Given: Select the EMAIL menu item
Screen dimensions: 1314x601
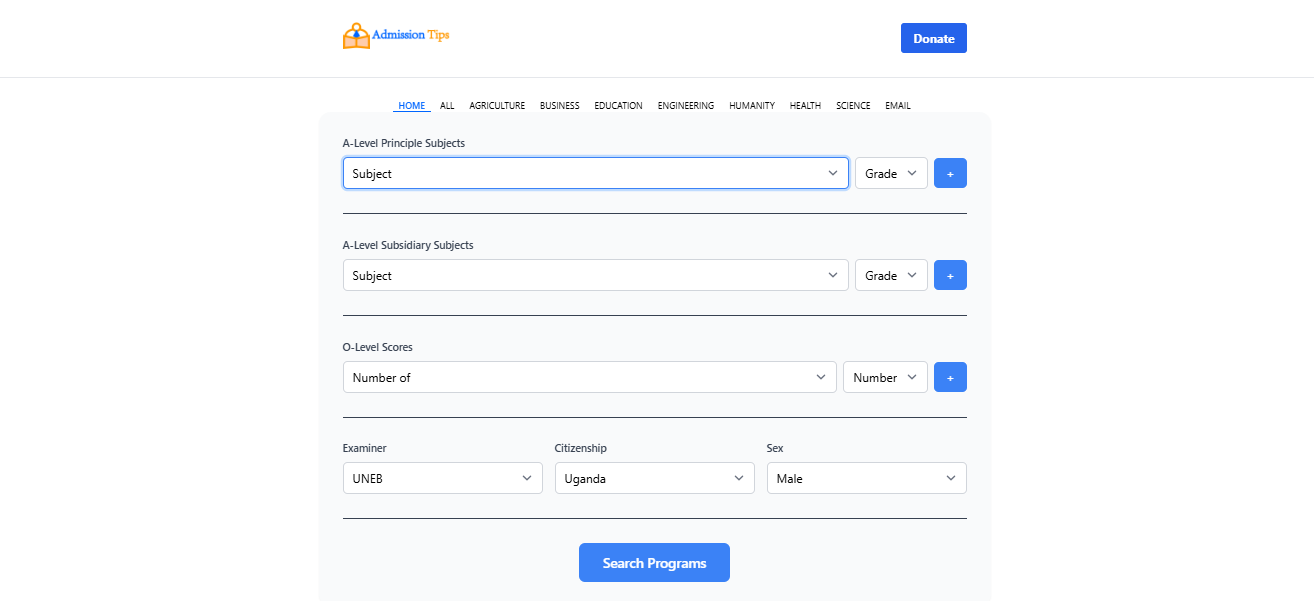Looking at the screenshot, I should tap(898, 106).
